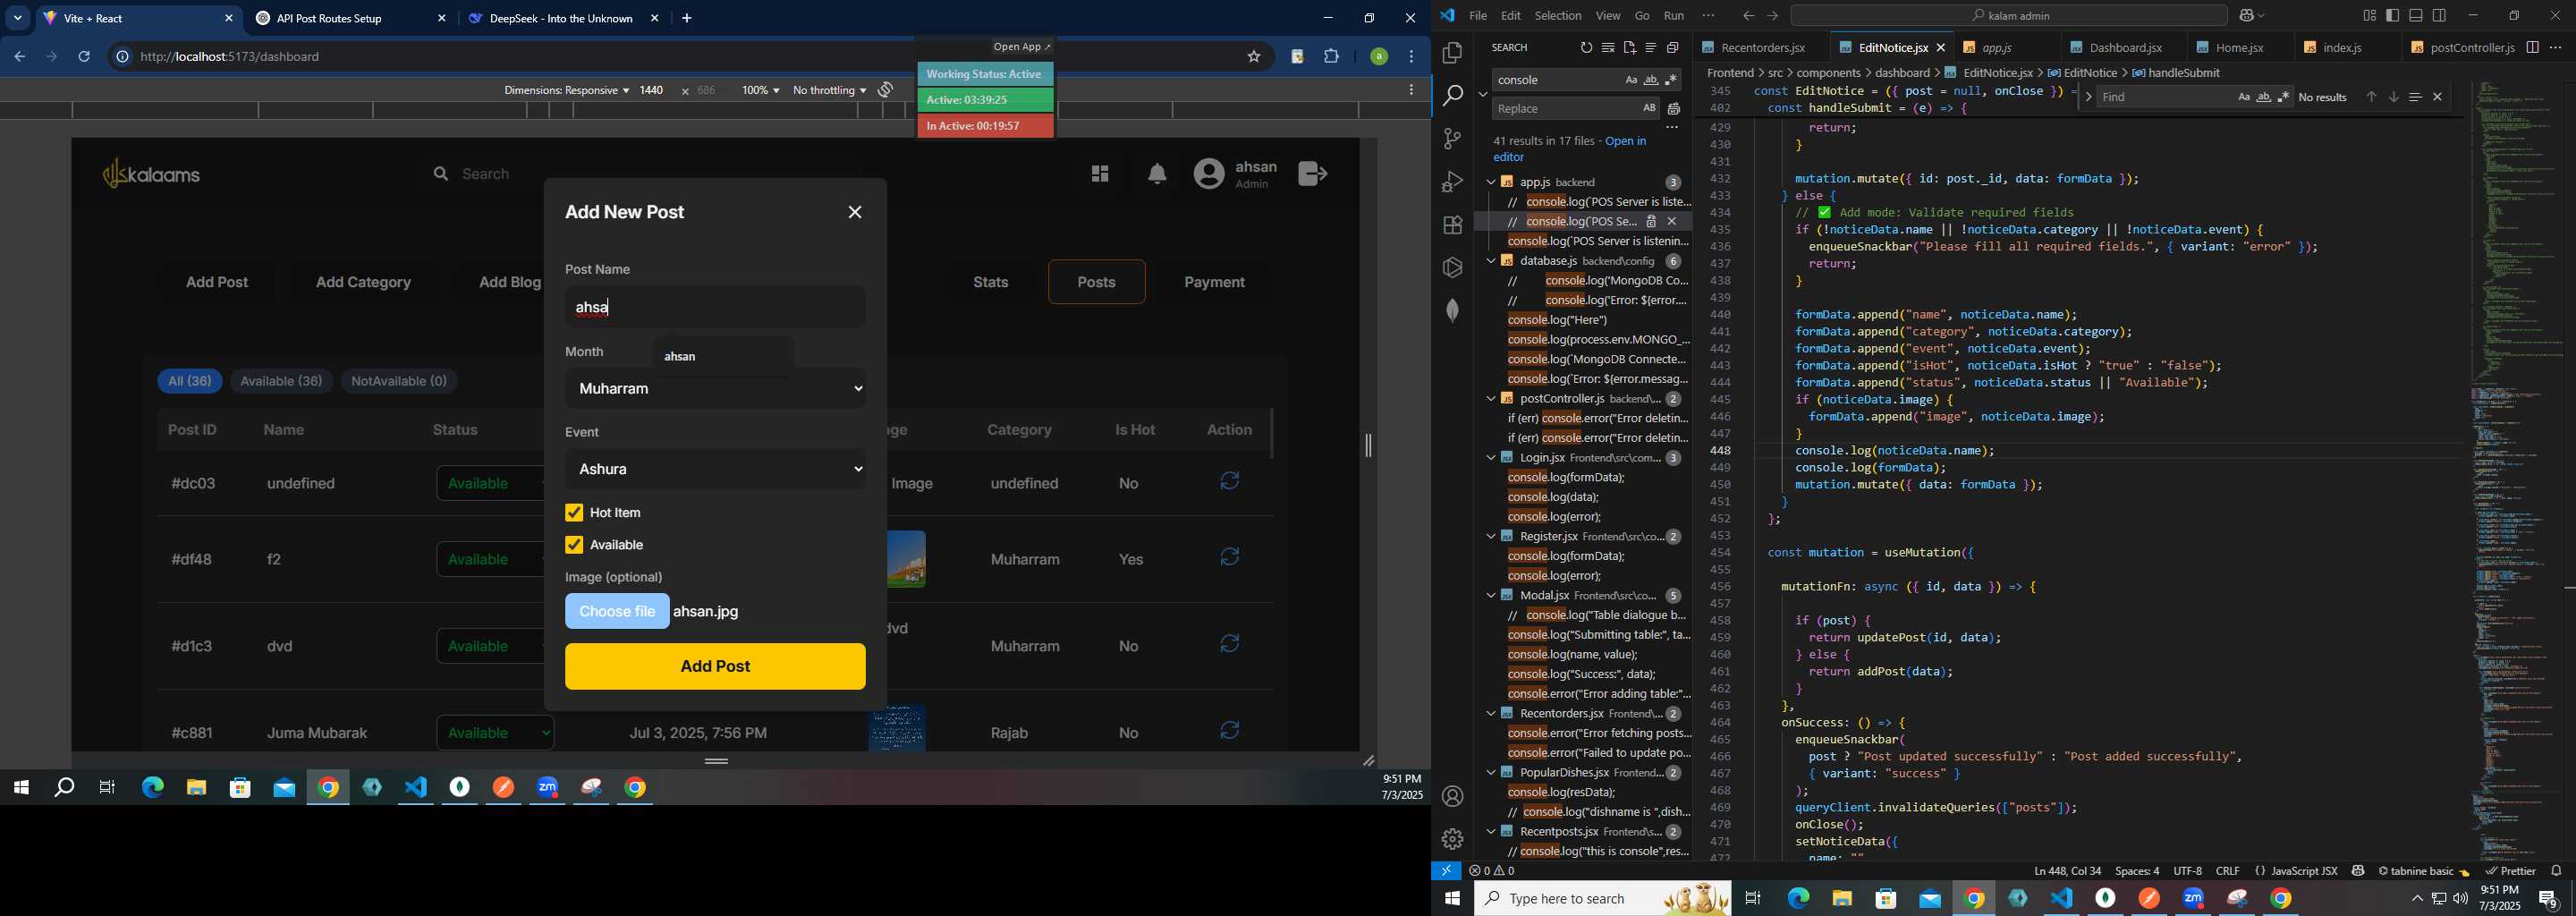Click the Post Name input containing ahsa
Viewport: 2576px width, 916px height.
pyautogui.click(x=715, y=308)
